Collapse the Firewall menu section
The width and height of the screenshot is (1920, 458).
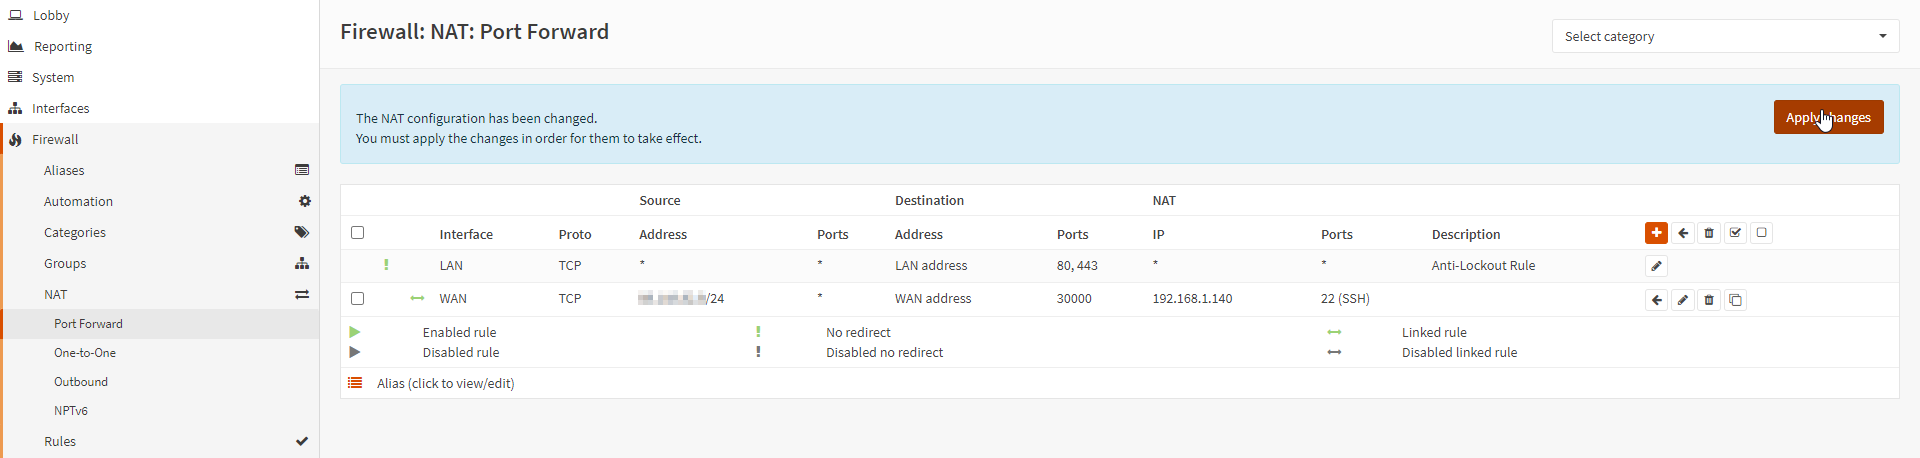[x=55, y=139]
